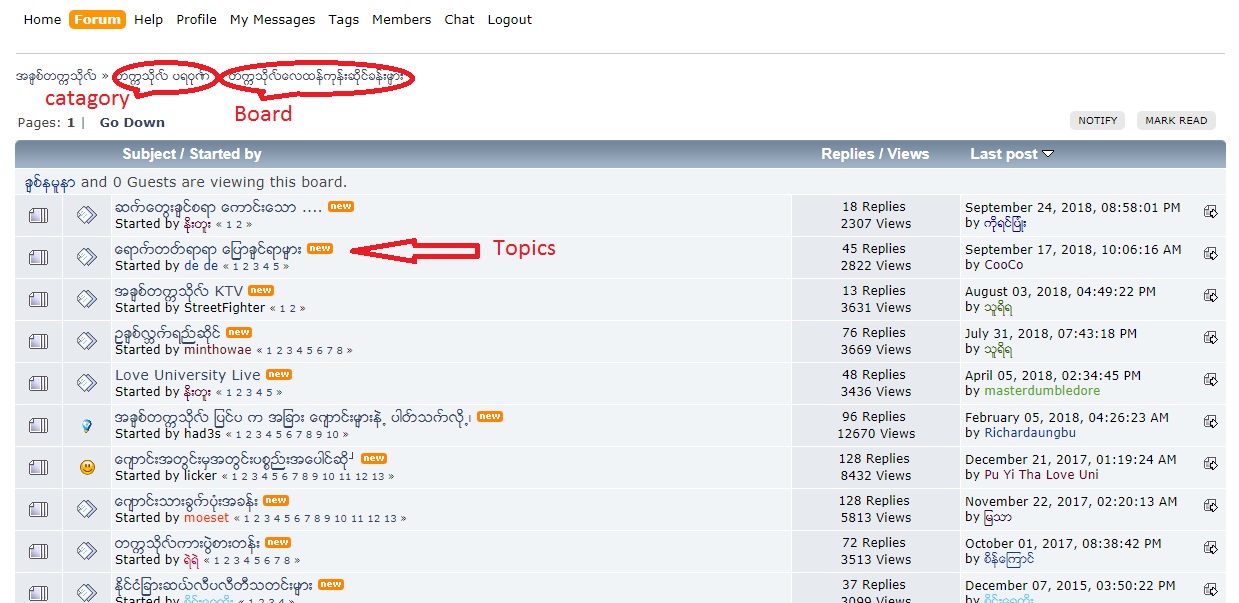The image size is (1239, 603).
Task: Click message icon in moeset's topic row
Action: click(87, 509)
